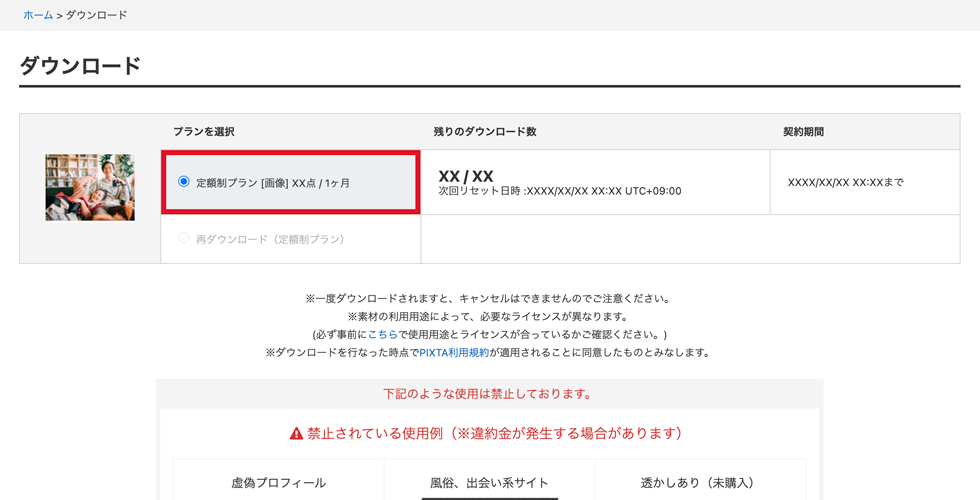
Task: Click the ダウンロード breadcrumb text
Action: [96, 15]
